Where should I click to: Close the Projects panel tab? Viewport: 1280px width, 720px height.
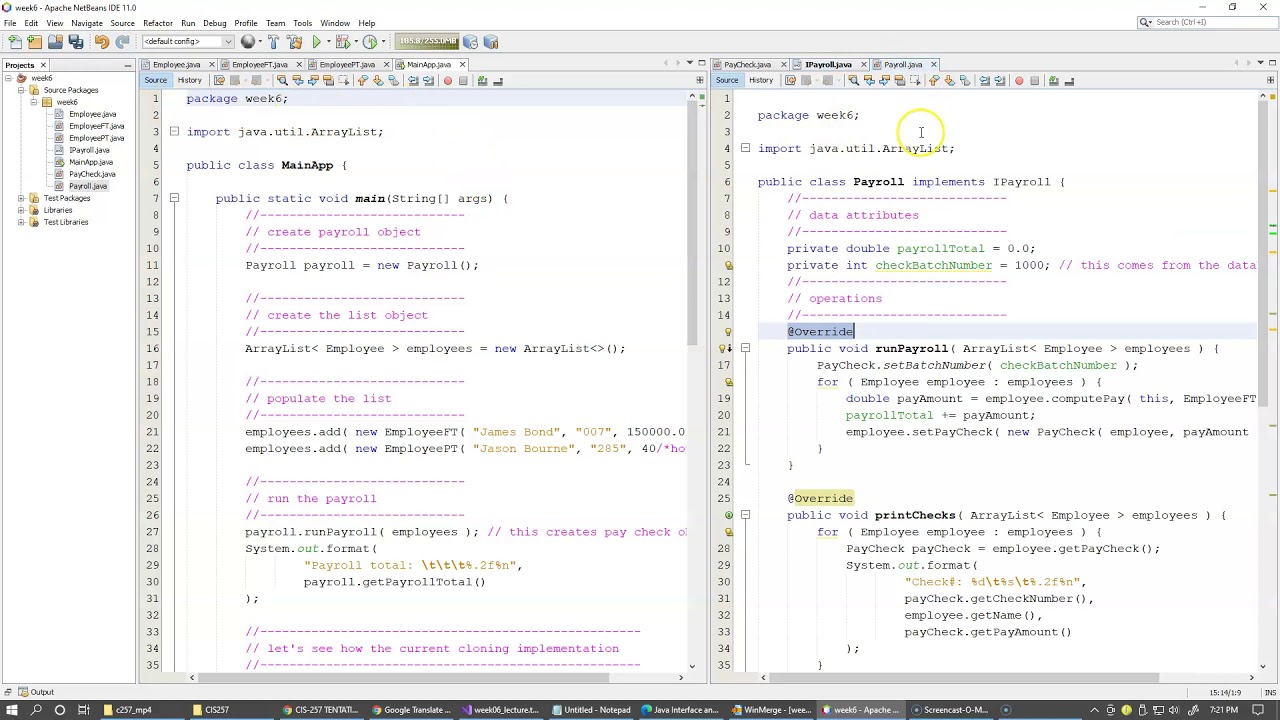[43, 65]
